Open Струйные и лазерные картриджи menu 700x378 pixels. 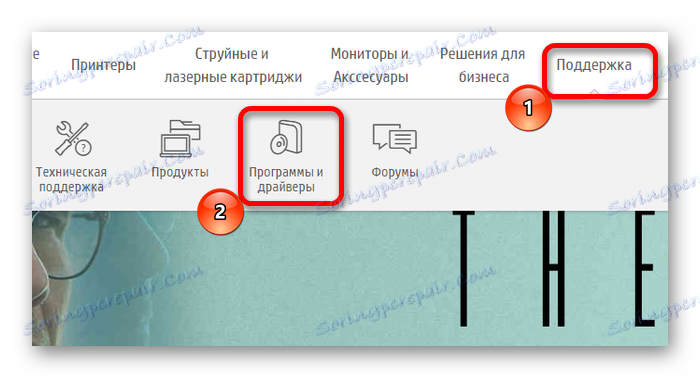[233, 65]
